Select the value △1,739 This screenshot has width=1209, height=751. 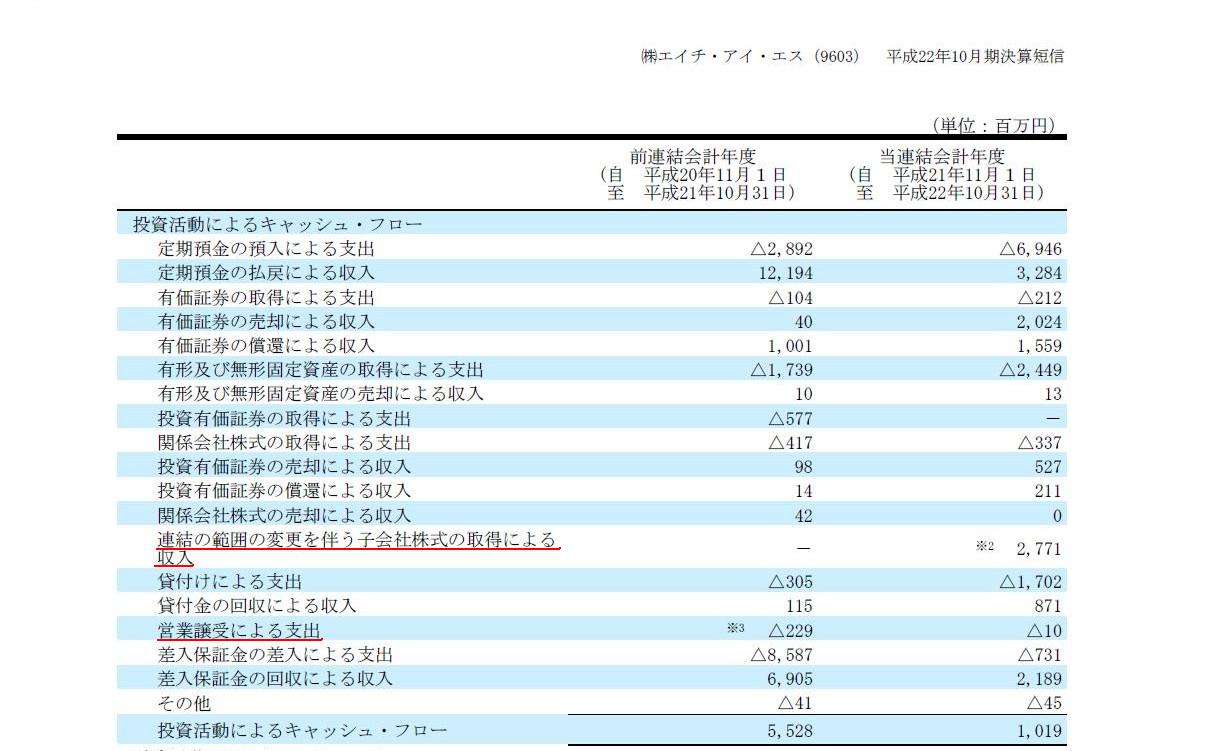pos(781,370)
